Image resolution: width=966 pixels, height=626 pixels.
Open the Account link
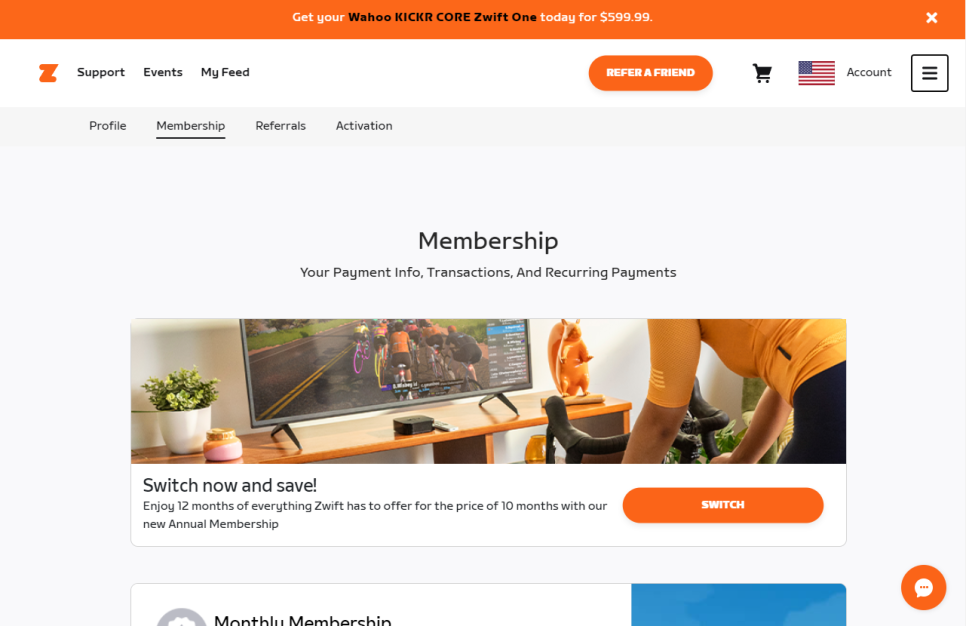point(869,72)
